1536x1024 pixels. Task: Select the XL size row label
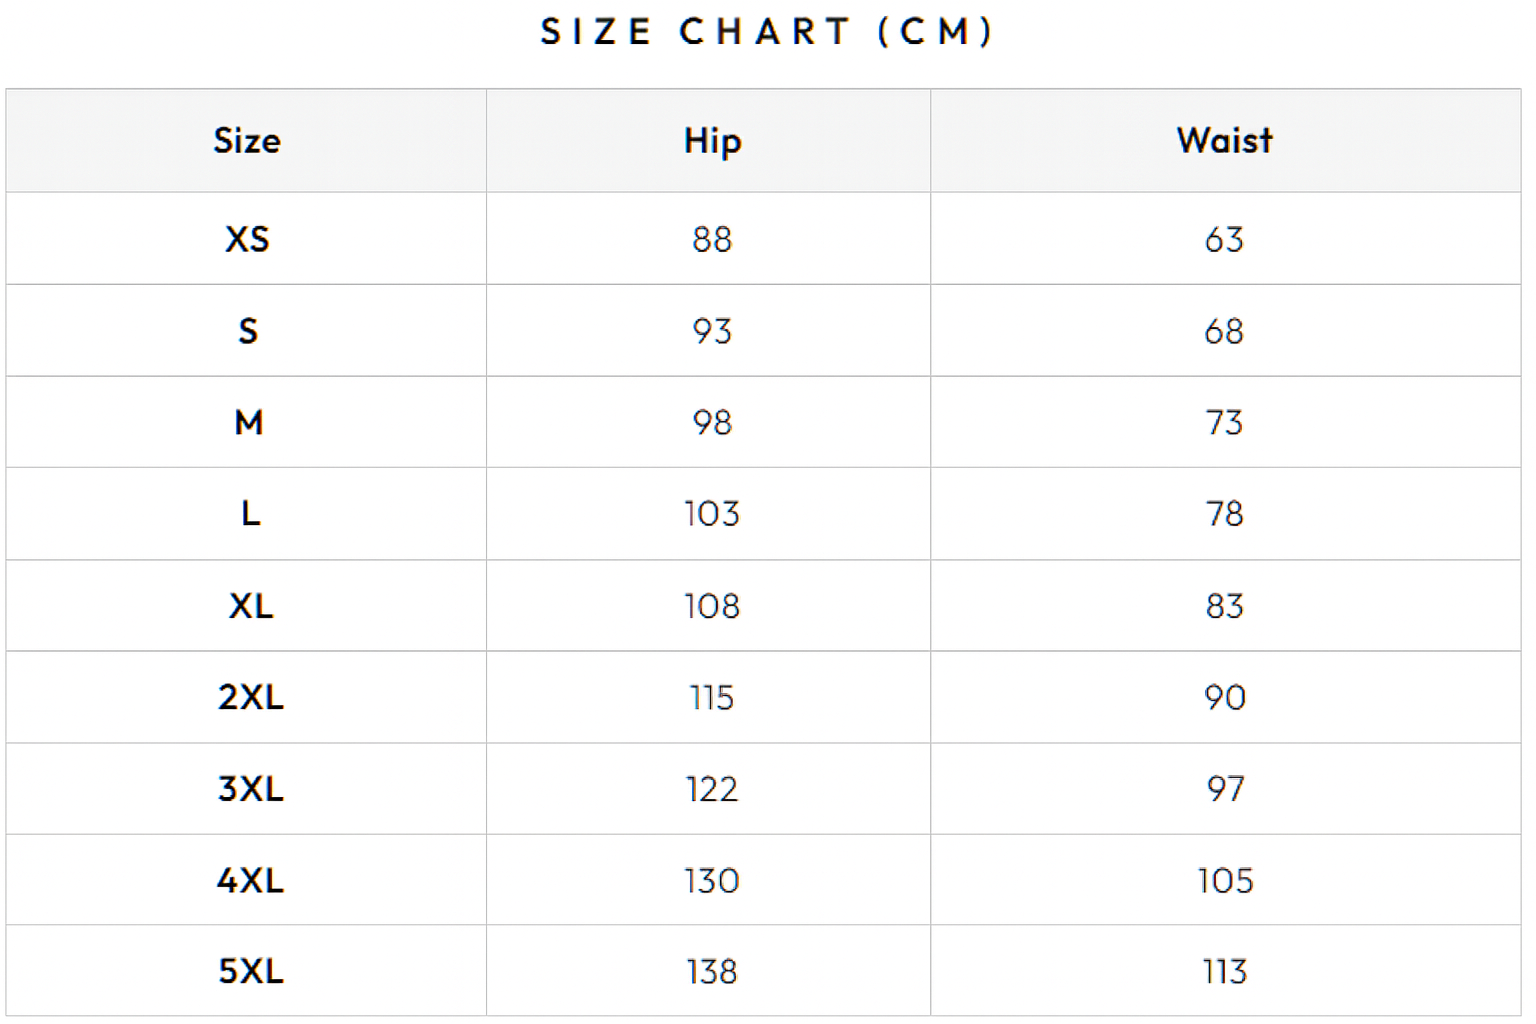pyautogui.click(x=250, y=606)
